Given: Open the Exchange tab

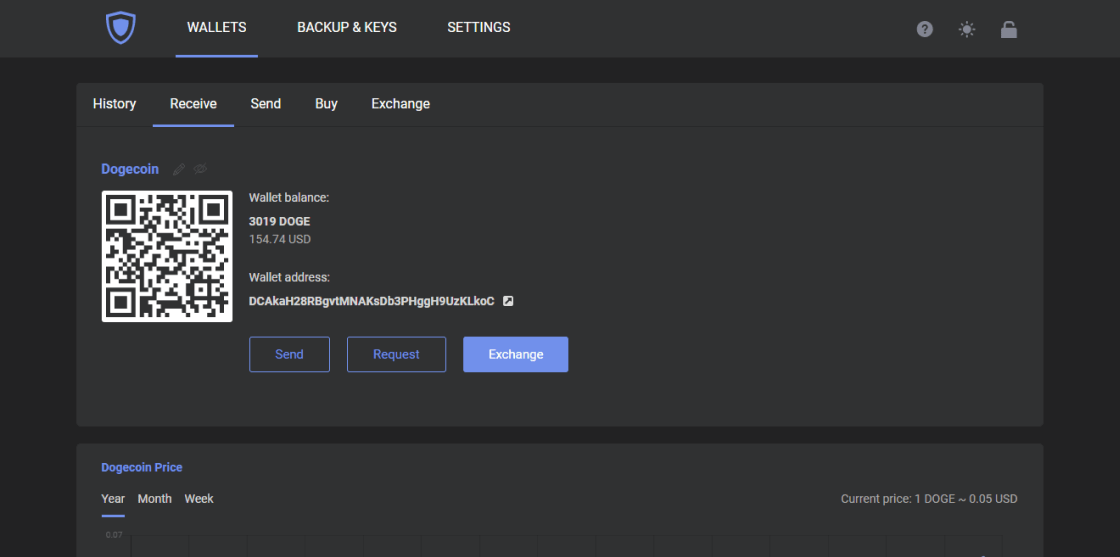Looking at the screenshot, I should pyautogui.click(x=401, y=104).
